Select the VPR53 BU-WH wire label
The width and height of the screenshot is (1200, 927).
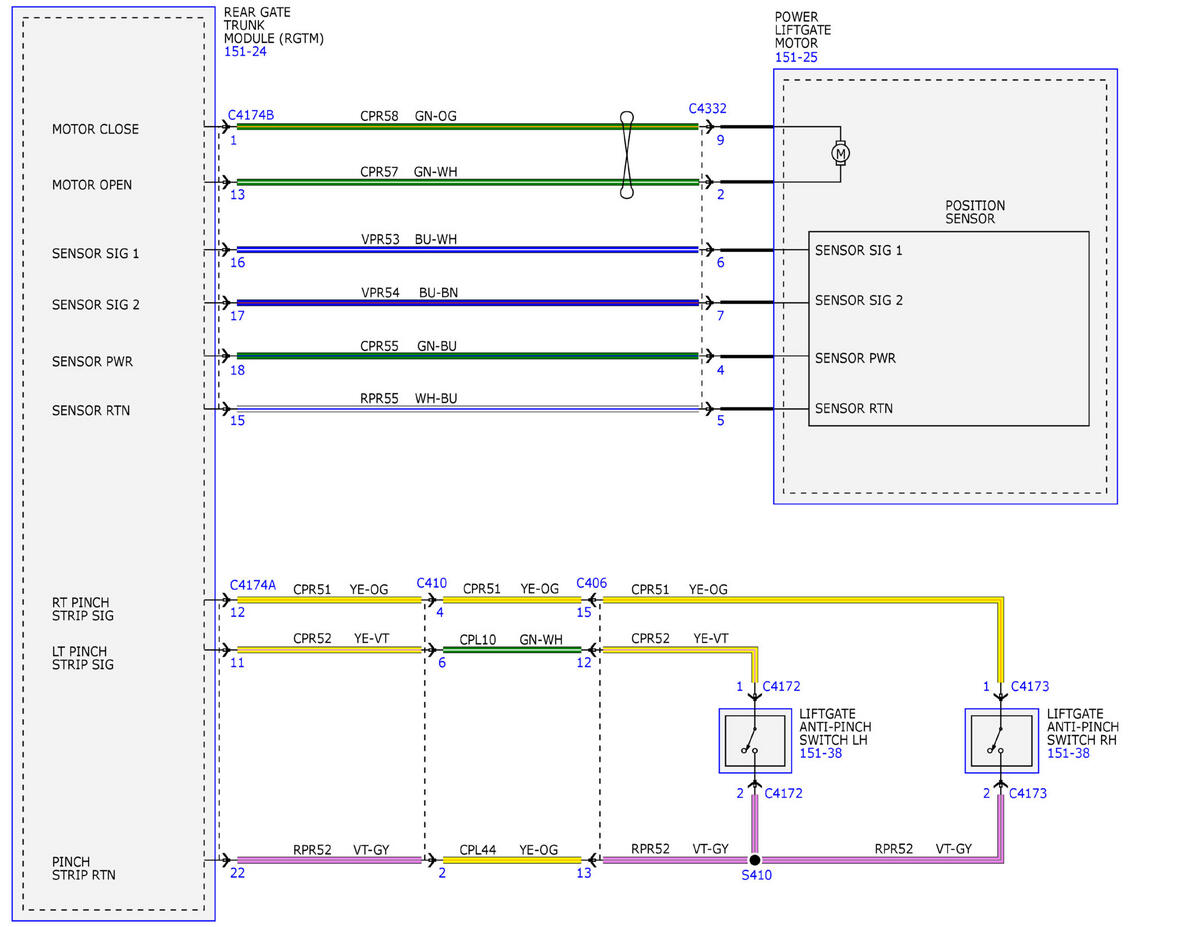(x=409, y=240)
